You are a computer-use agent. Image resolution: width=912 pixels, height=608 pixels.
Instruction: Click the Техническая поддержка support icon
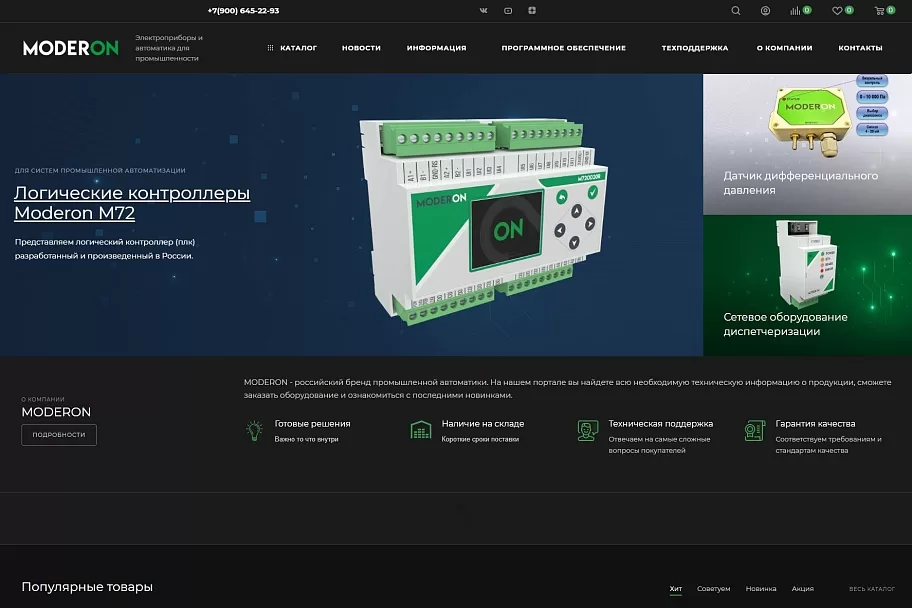coord(587,431)
